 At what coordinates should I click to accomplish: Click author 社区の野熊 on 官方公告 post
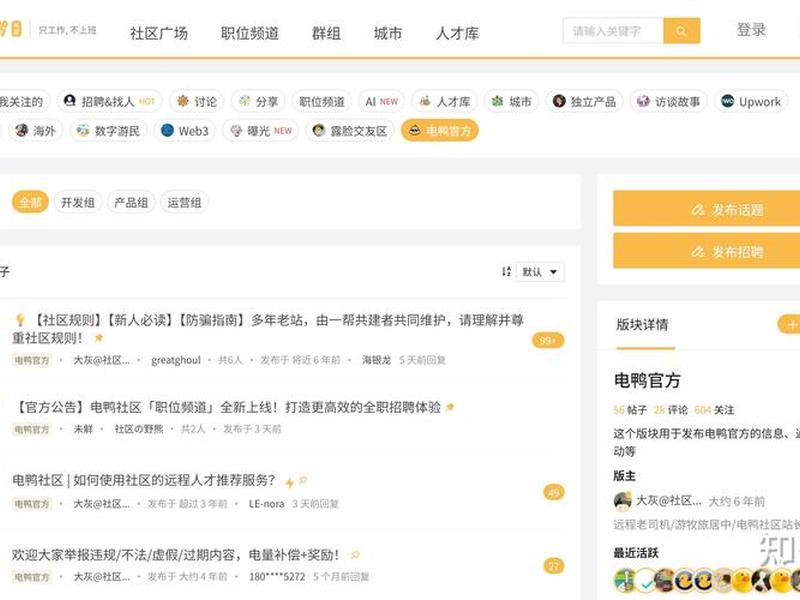click(x=139, y=429)
